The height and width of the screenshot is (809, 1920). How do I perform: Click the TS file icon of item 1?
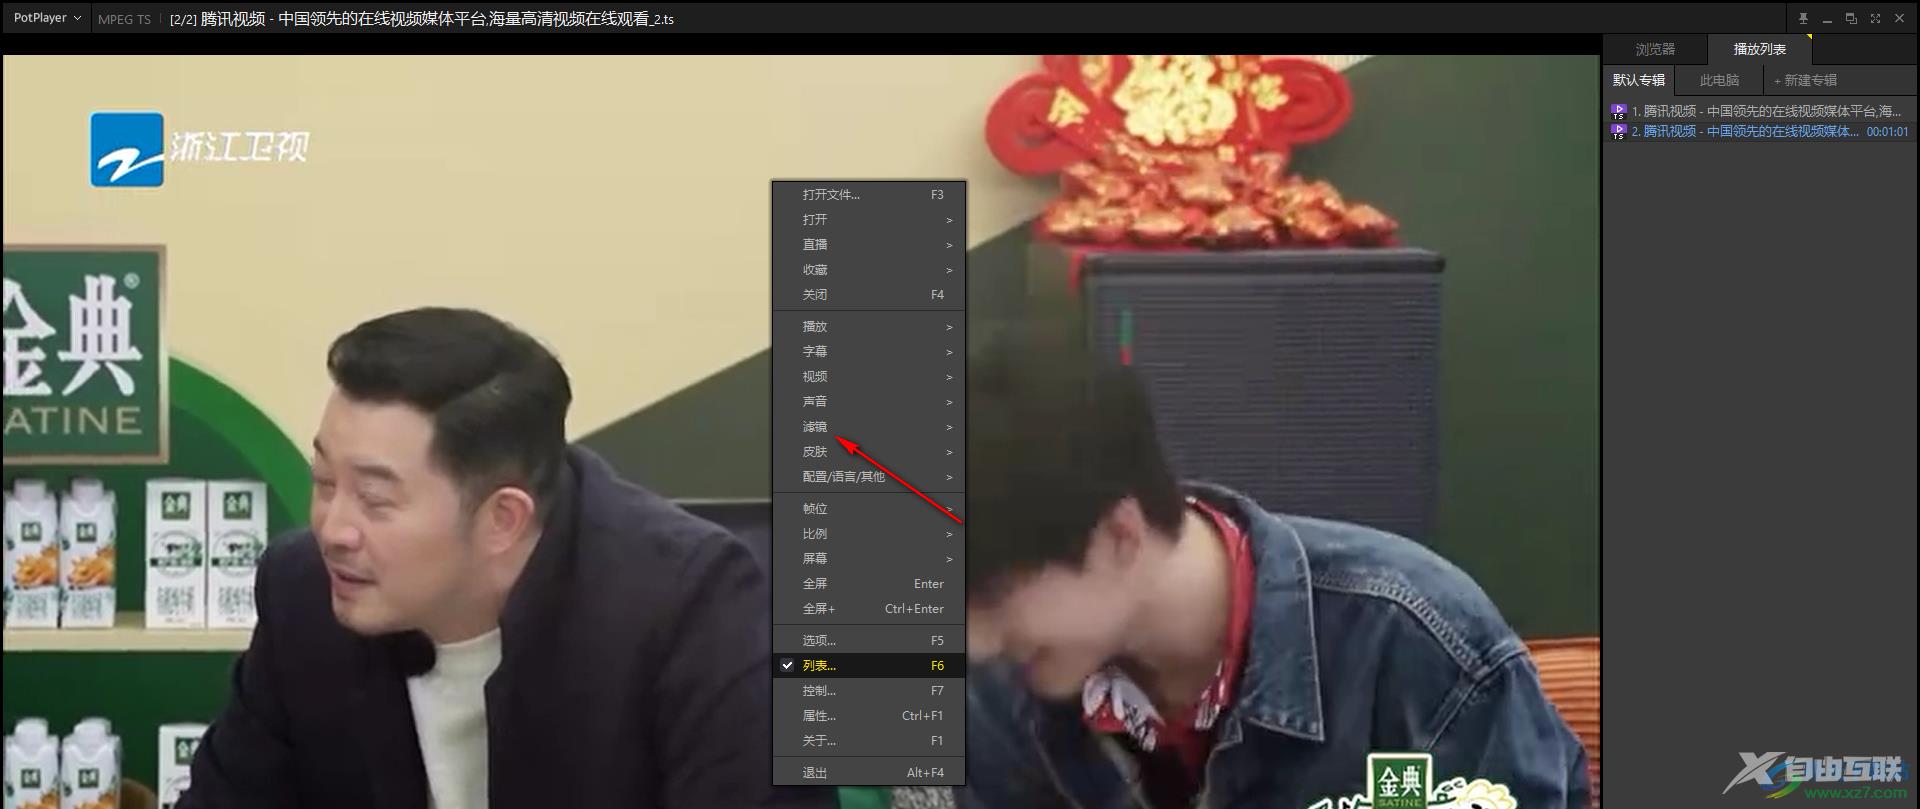click(1618, 111)
